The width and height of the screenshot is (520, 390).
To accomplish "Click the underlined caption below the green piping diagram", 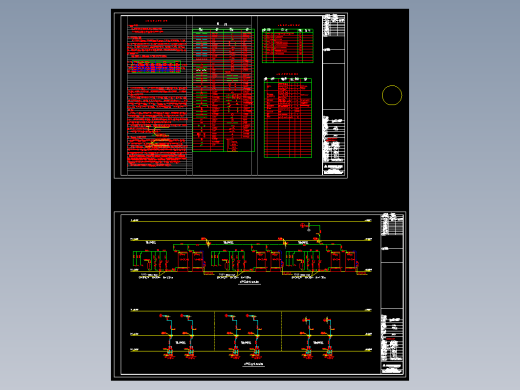I will pyautogui.click(x=250, y=282).
